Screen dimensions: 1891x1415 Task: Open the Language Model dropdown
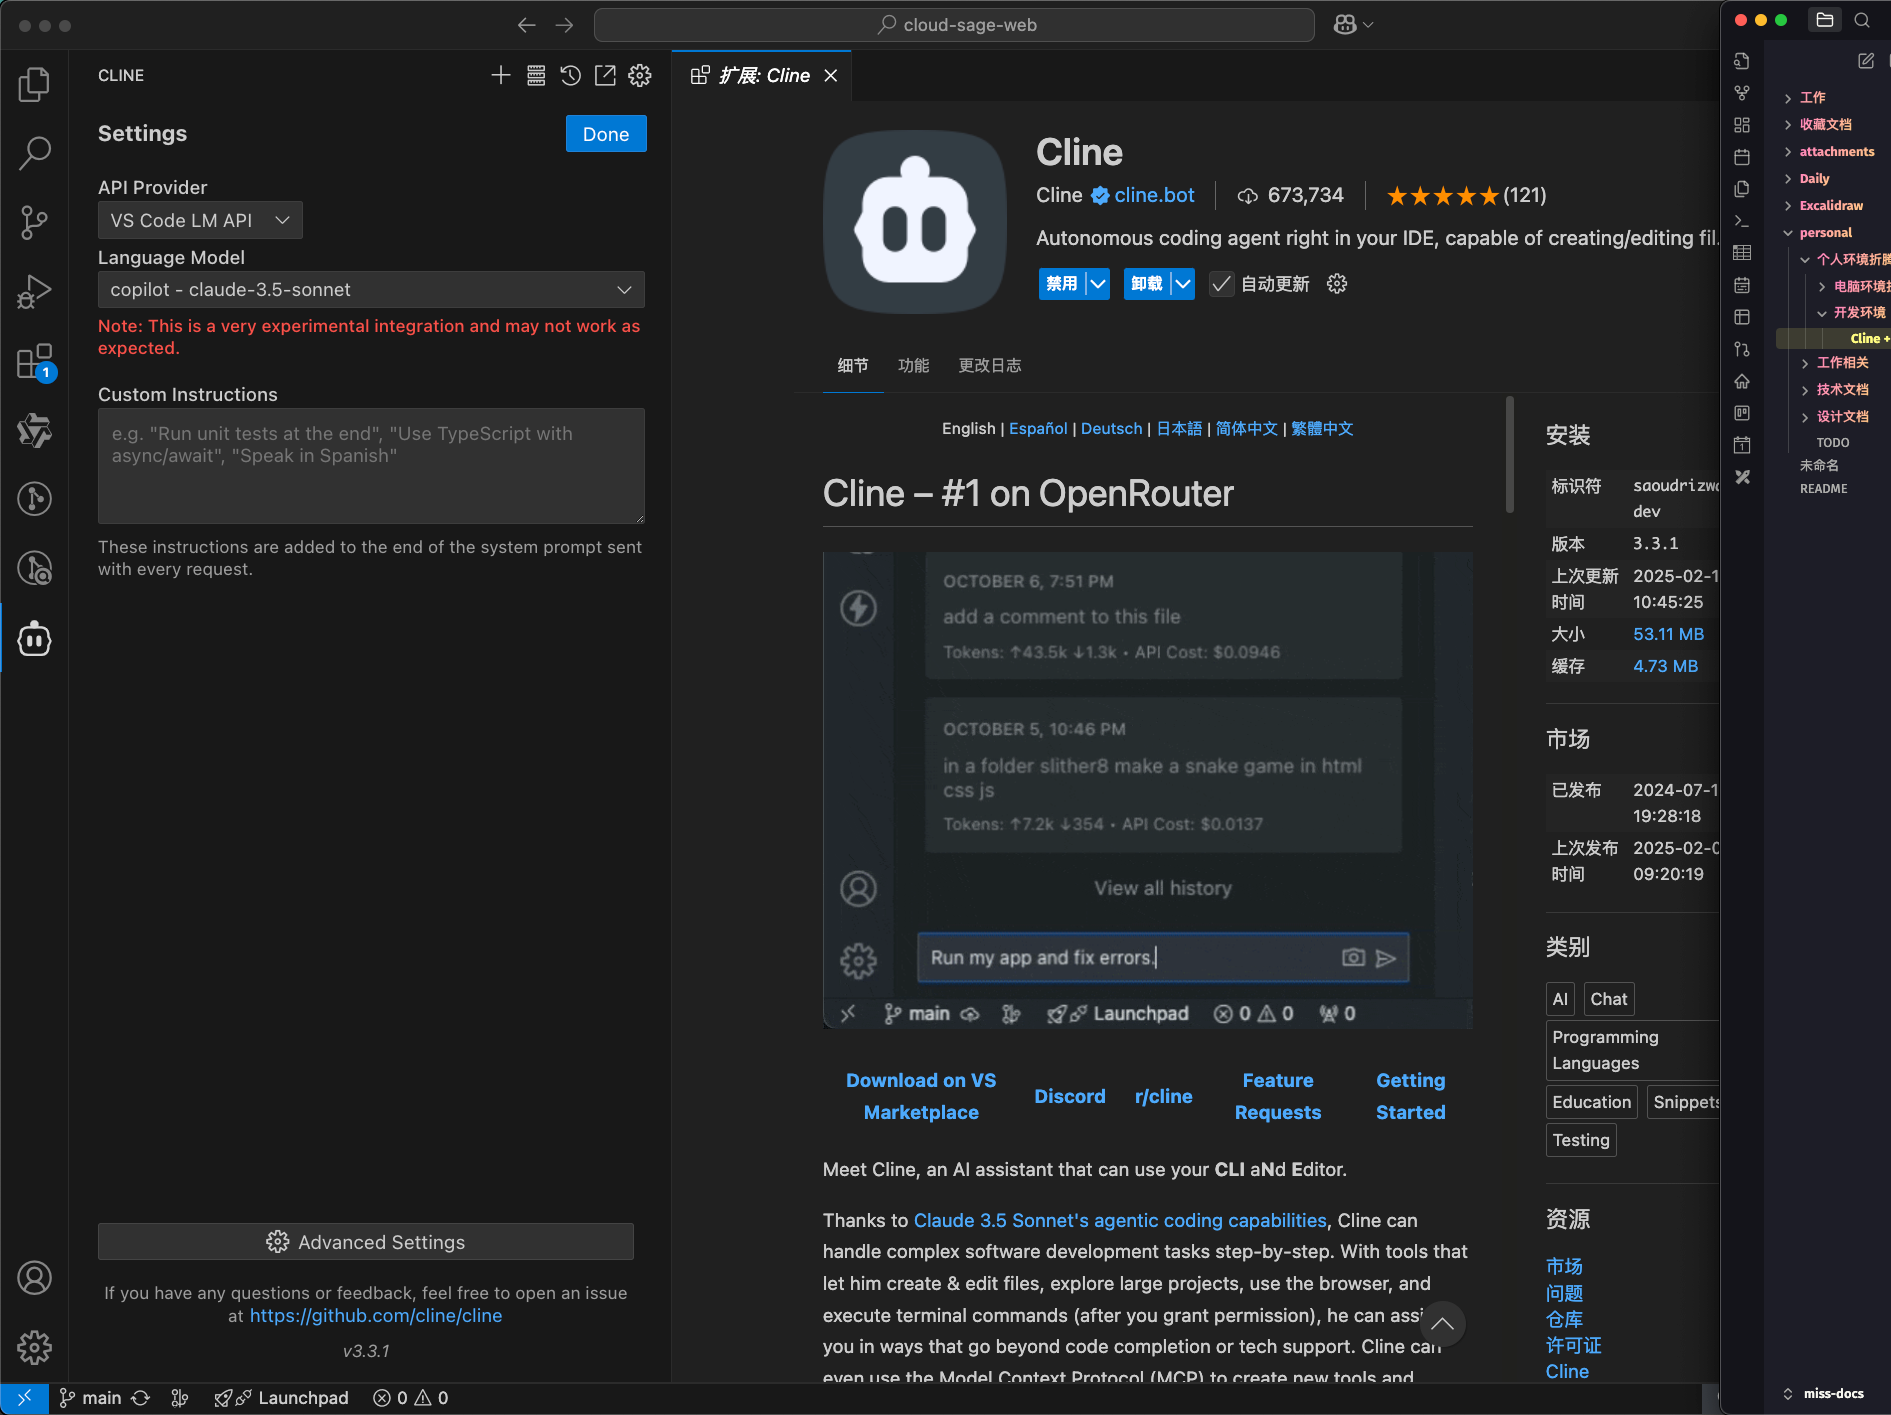tap(371, 289)
